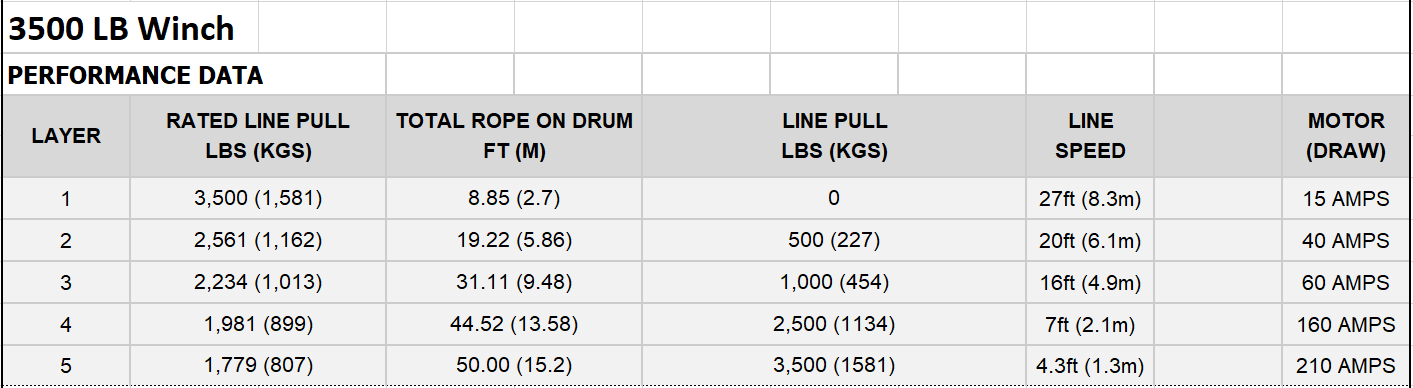Select the layer 5 number cell

pyautogui.click(x=66, y=365)
